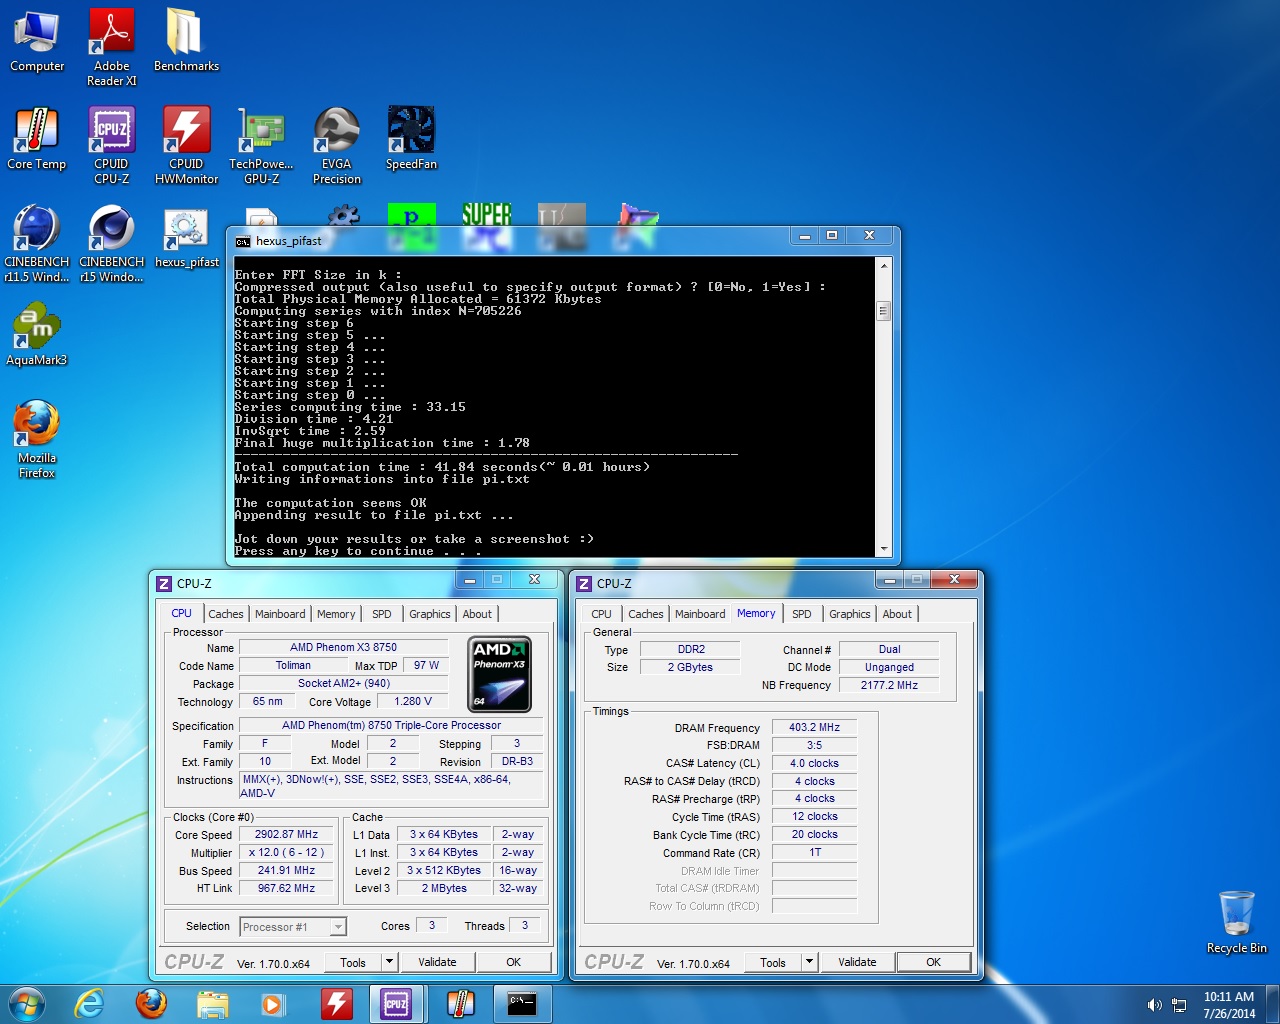Launch CPUID HWMonitor desktop shortcut
Image resolution: width=1280 pixels, height=1024 pixels.
click(x=186, y=145)
